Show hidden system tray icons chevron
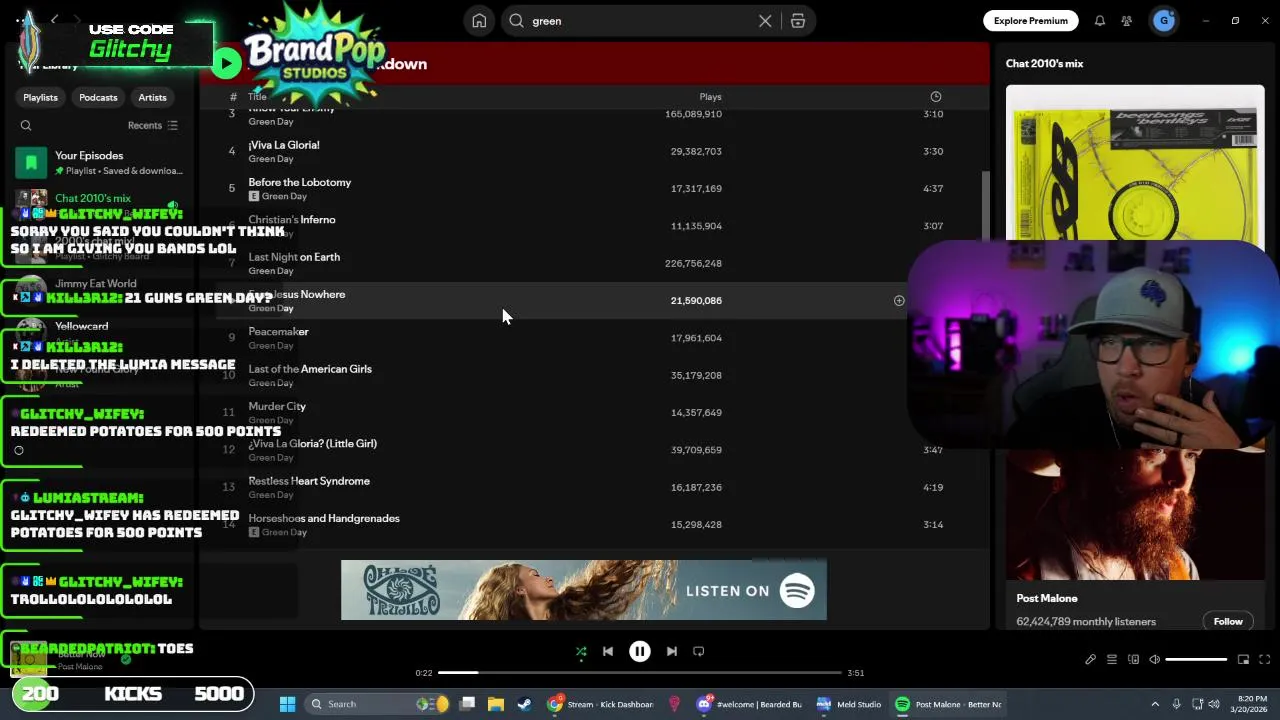This screenshot has height=720, width=1280. (x=1155, y=704)
